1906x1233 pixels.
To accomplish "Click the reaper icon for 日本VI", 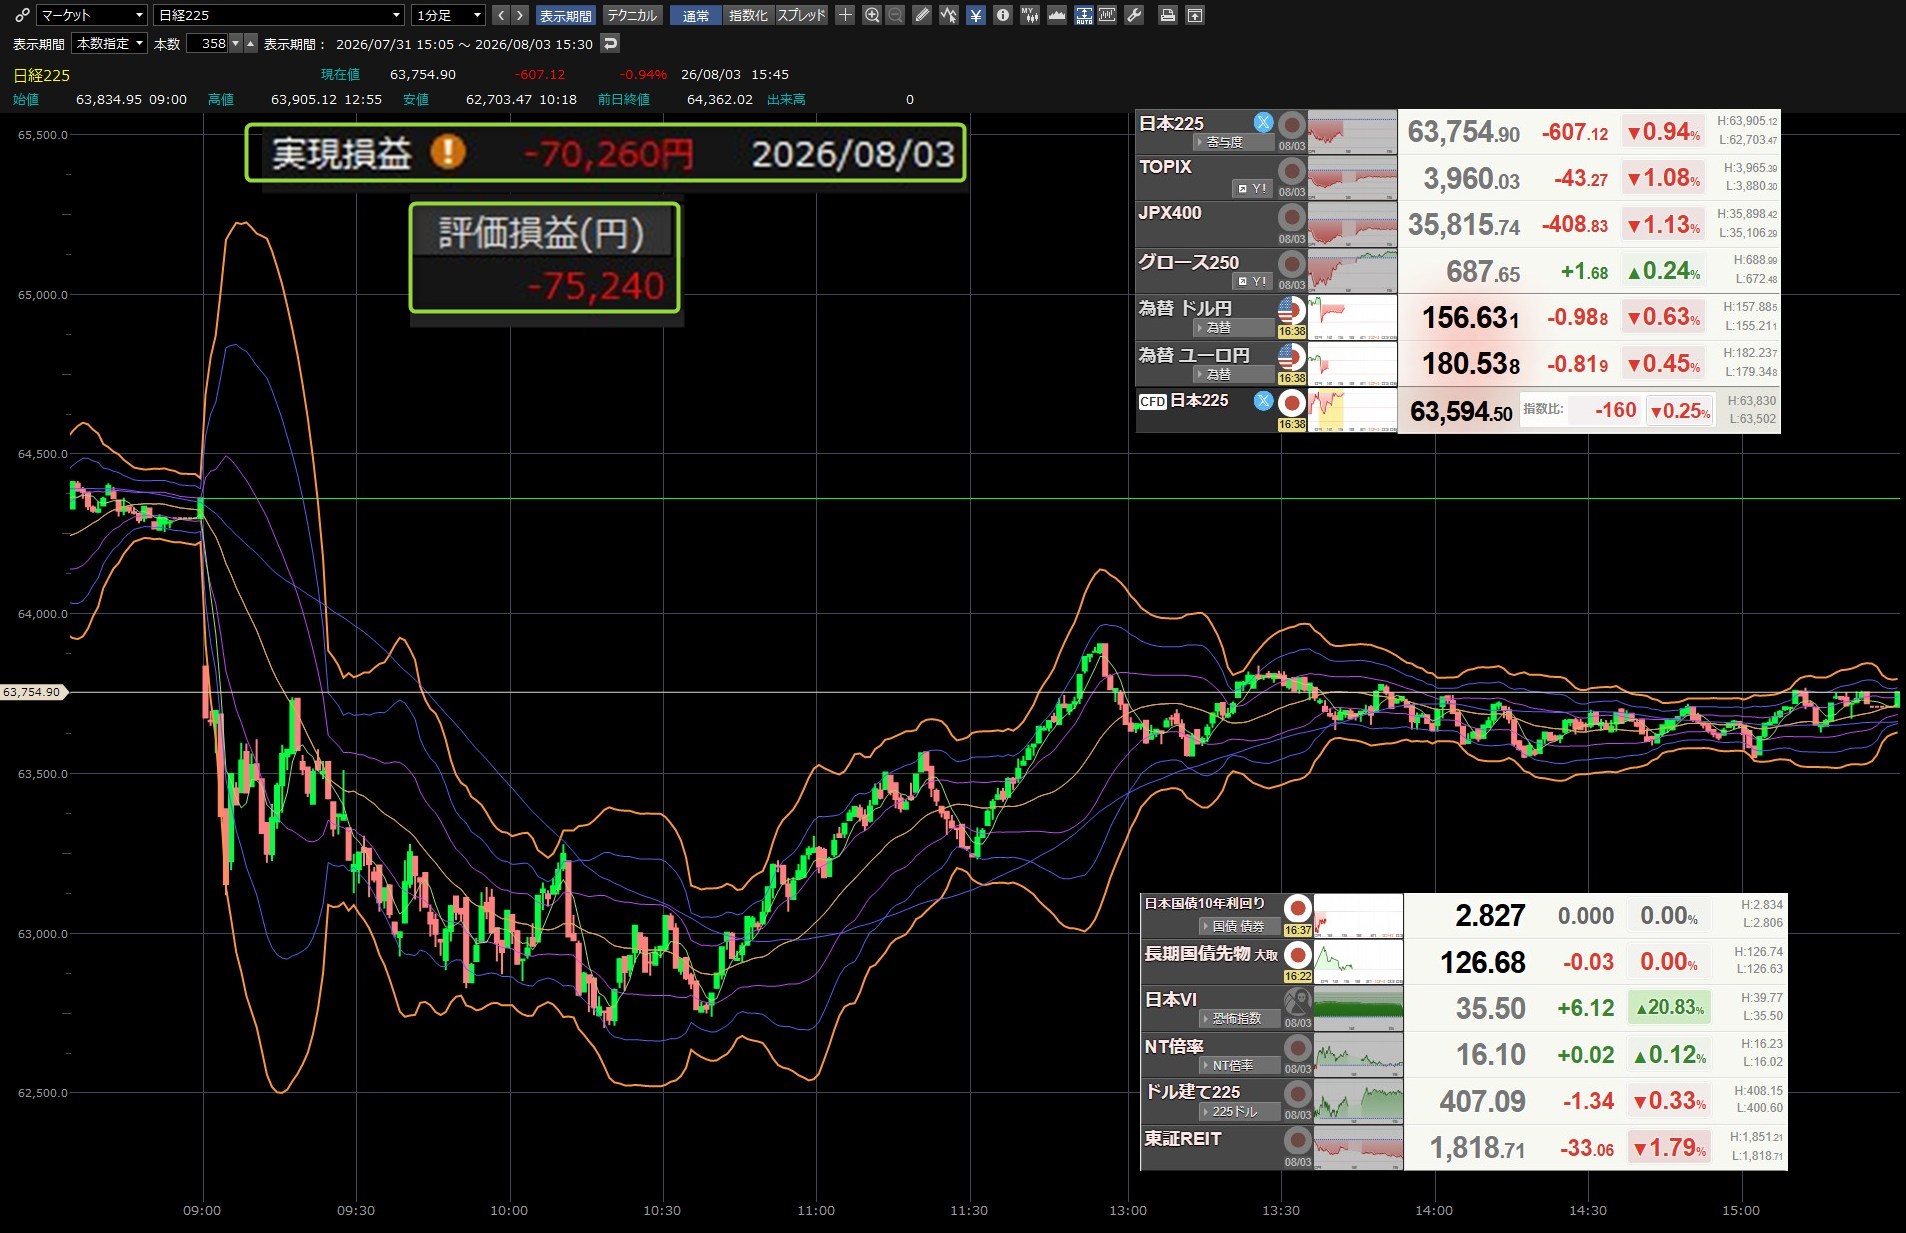I will pyautogui.click(x=1298, y=1001).
